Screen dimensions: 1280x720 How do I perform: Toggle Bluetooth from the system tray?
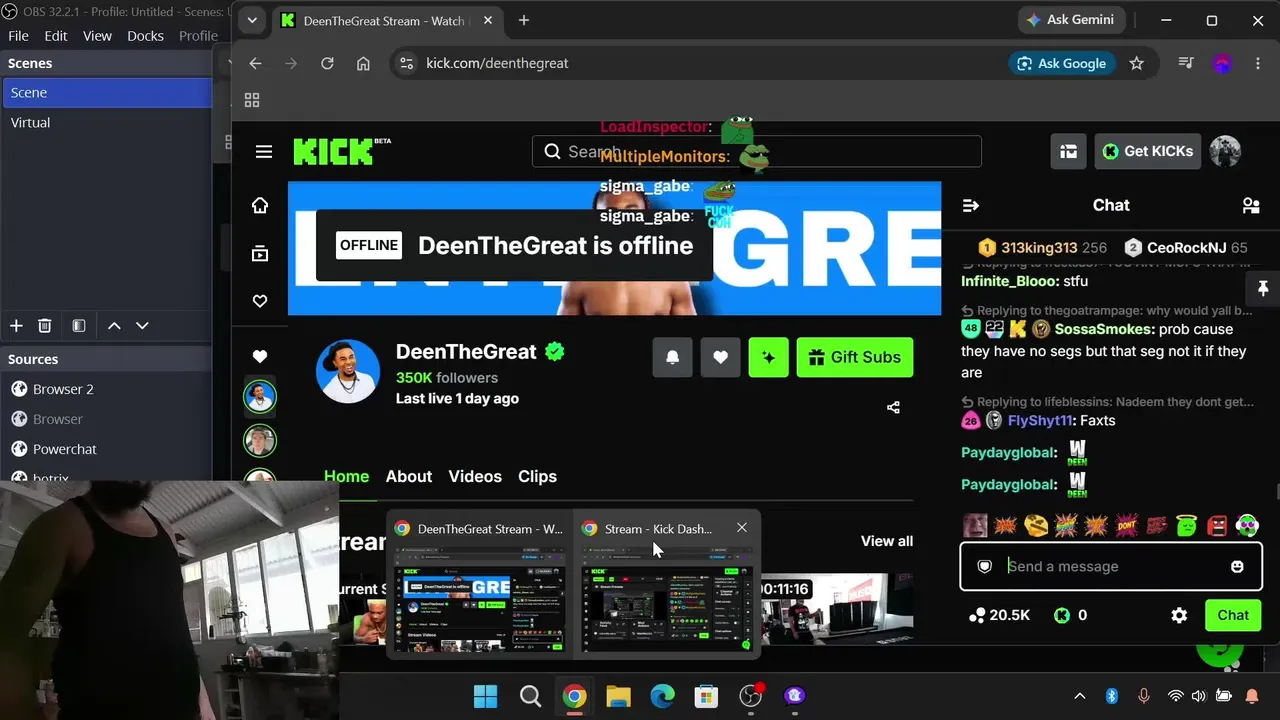pyautogui.click(x=1111, y=696)
